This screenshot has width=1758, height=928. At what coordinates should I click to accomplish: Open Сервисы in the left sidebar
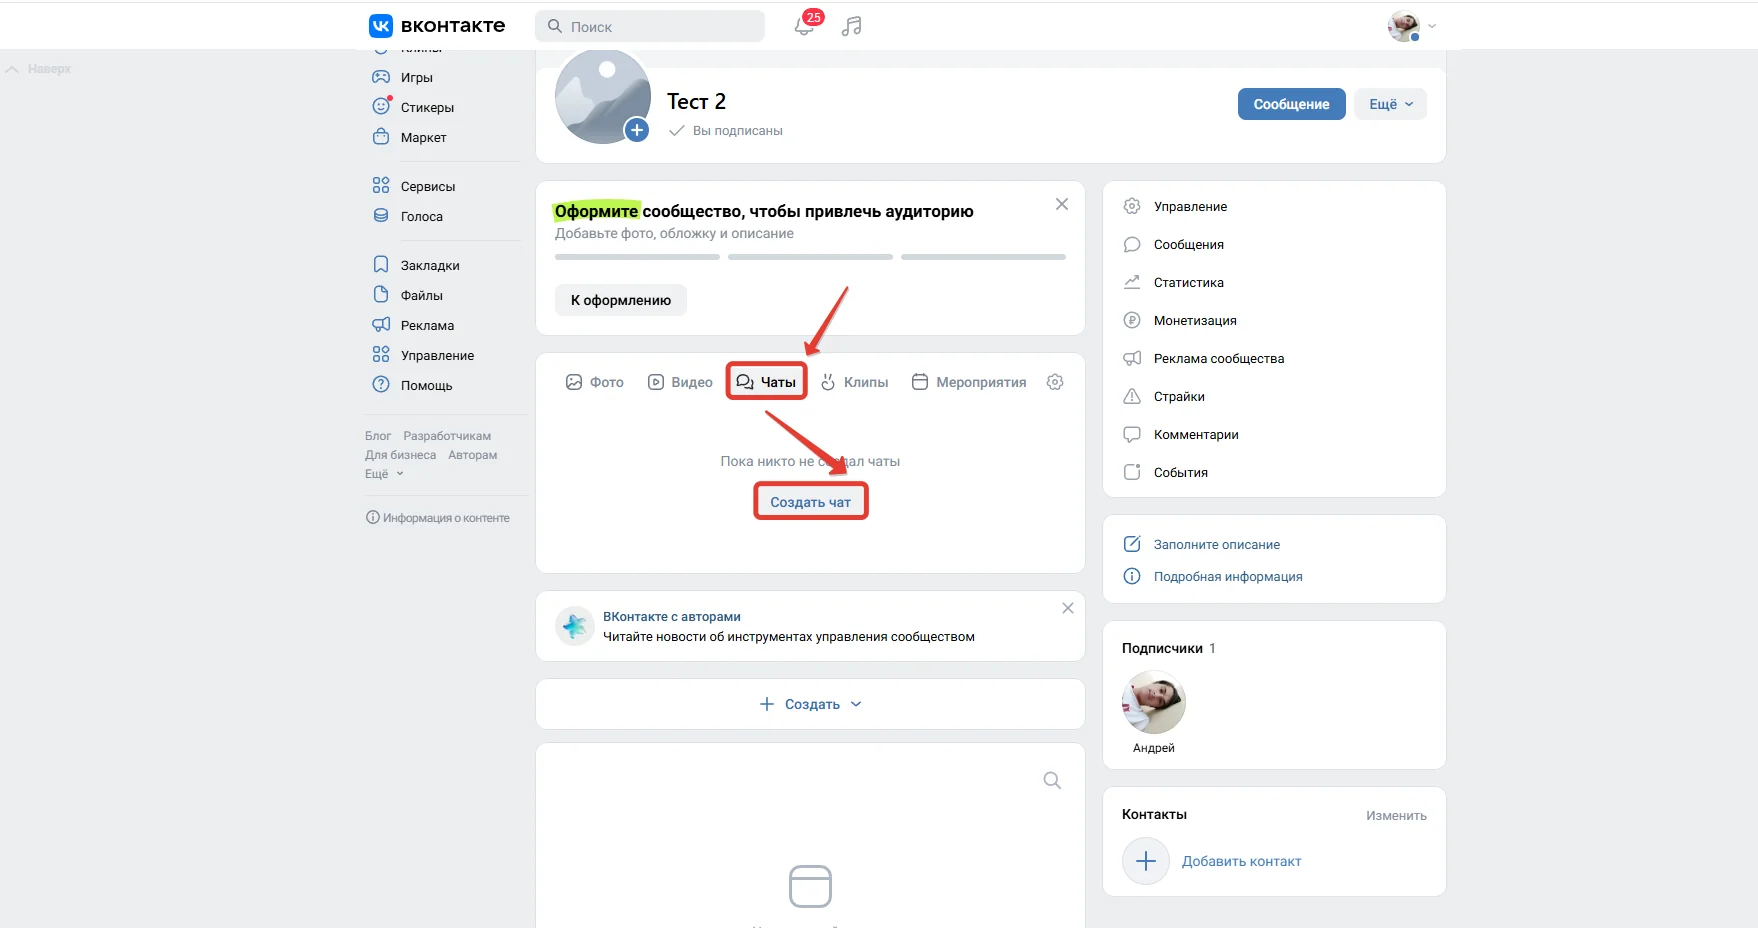pyautogui.click(x=428, y=186)
